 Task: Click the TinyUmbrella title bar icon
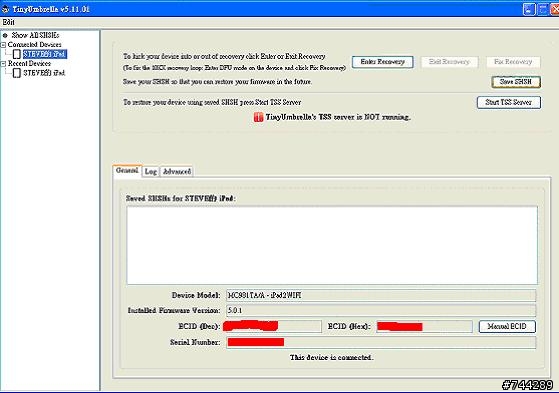(5, 9)
